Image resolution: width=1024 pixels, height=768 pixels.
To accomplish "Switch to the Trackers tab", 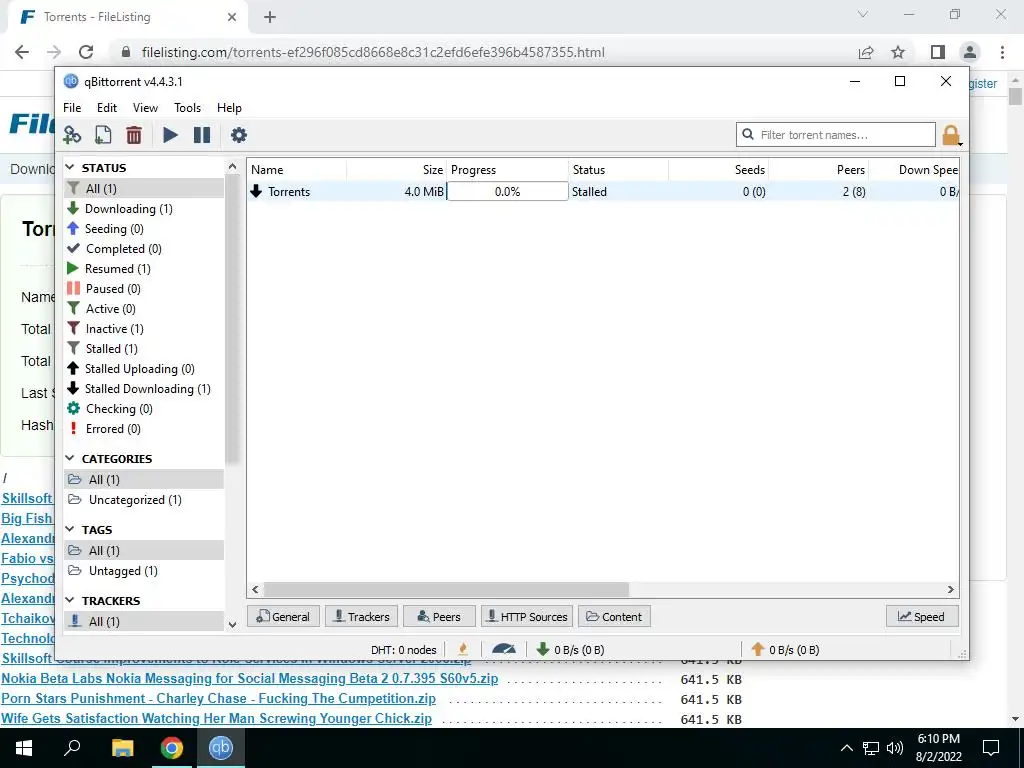I will point(361,616).
